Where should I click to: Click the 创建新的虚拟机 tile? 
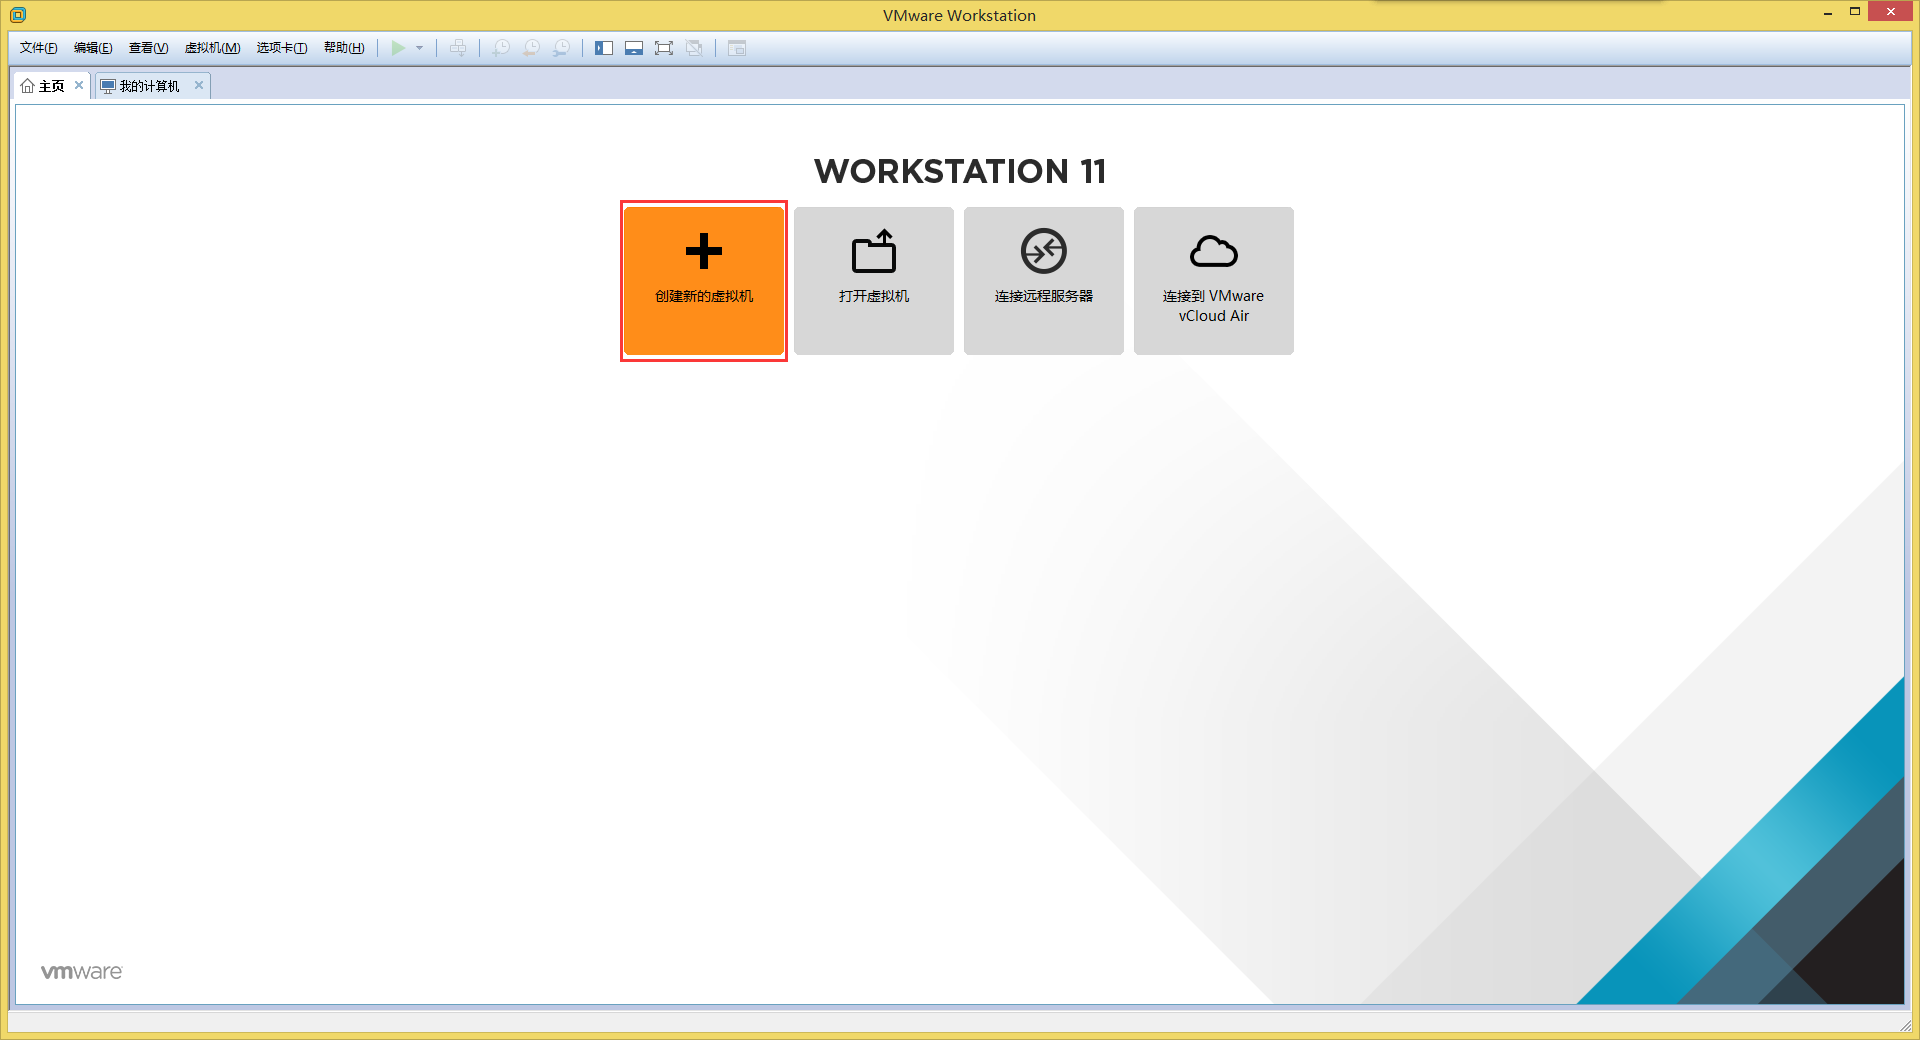704,281
